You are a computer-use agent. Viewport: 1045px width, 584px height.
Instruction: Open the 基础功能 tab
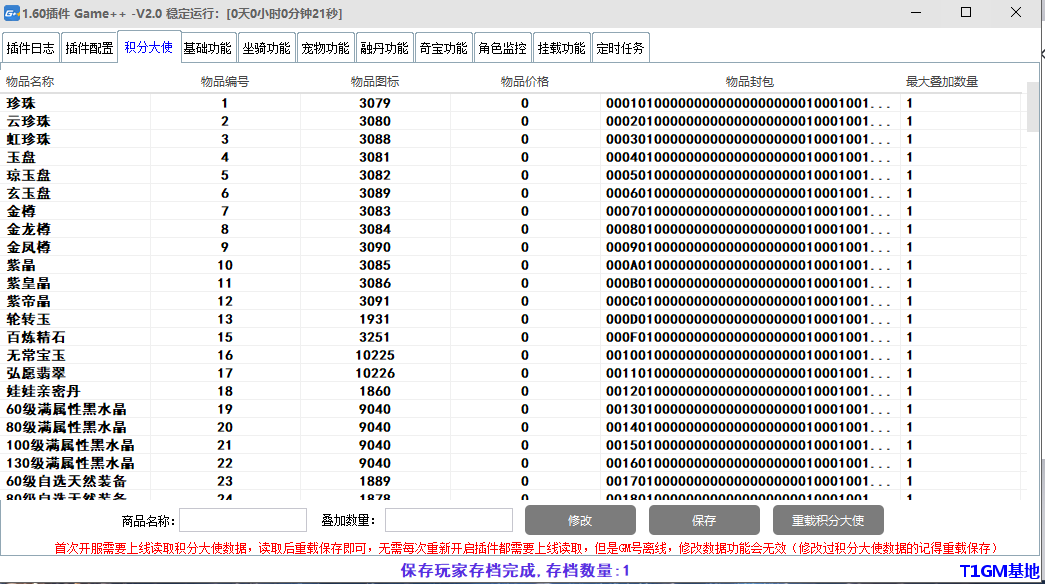(207, 48)
